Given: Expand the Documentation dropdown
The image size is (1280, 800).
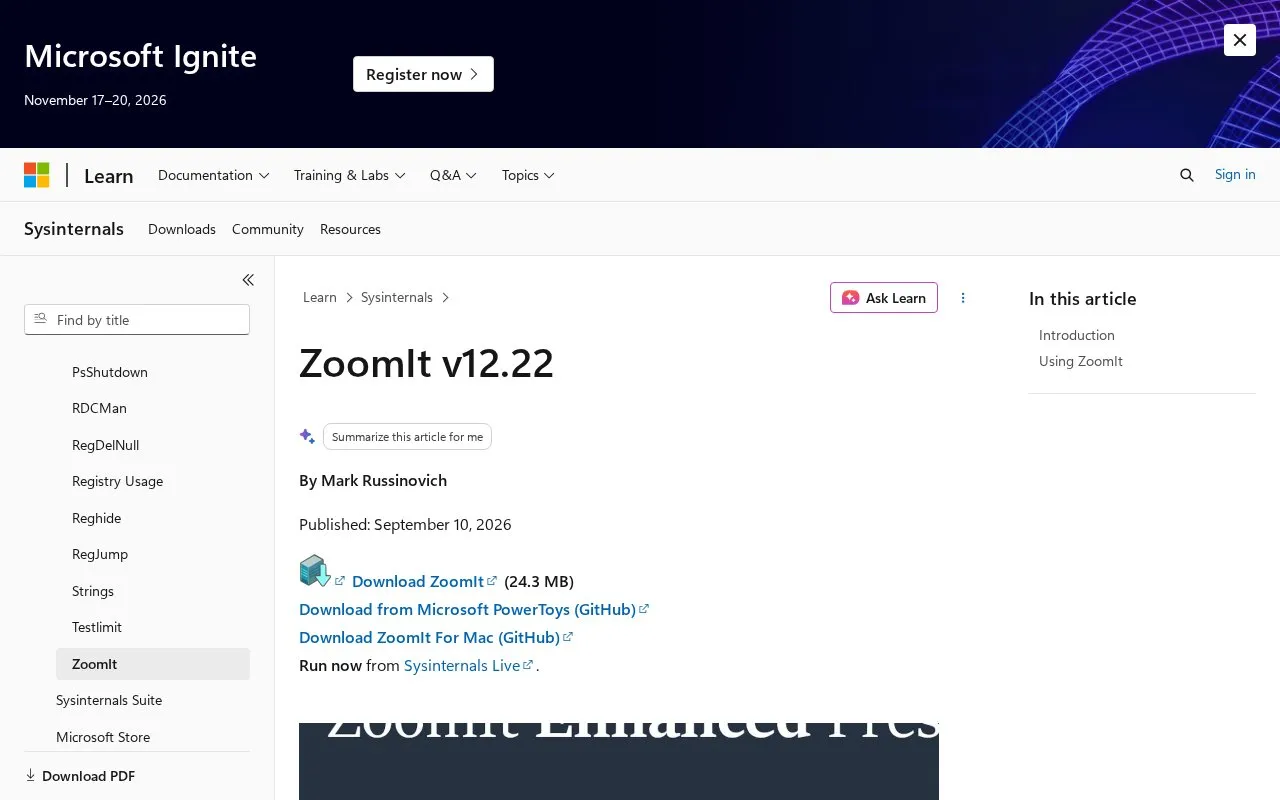Looking at the screenshot, I should coord(214,175).
